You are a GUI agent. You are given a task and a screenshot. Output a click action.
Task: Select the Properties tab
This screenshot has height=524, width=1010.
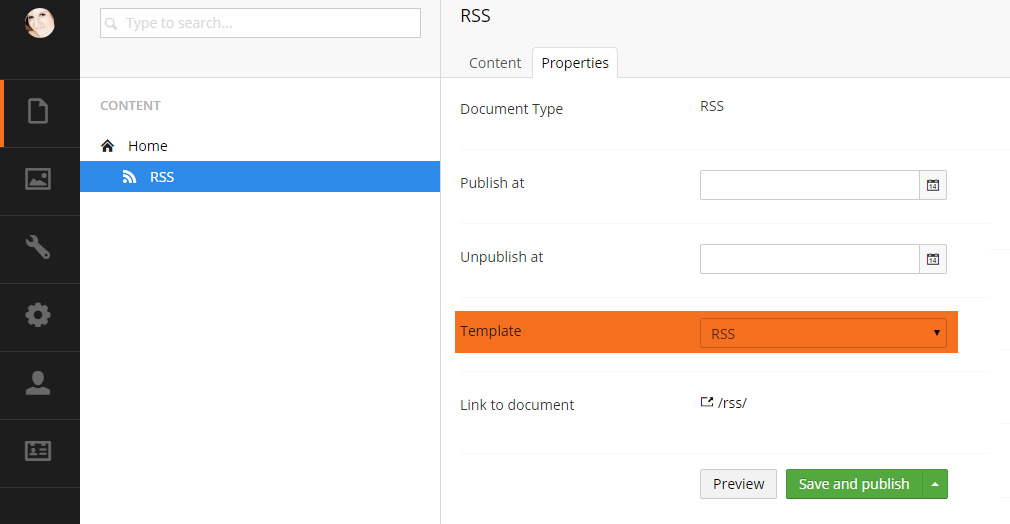click(575, 63)
